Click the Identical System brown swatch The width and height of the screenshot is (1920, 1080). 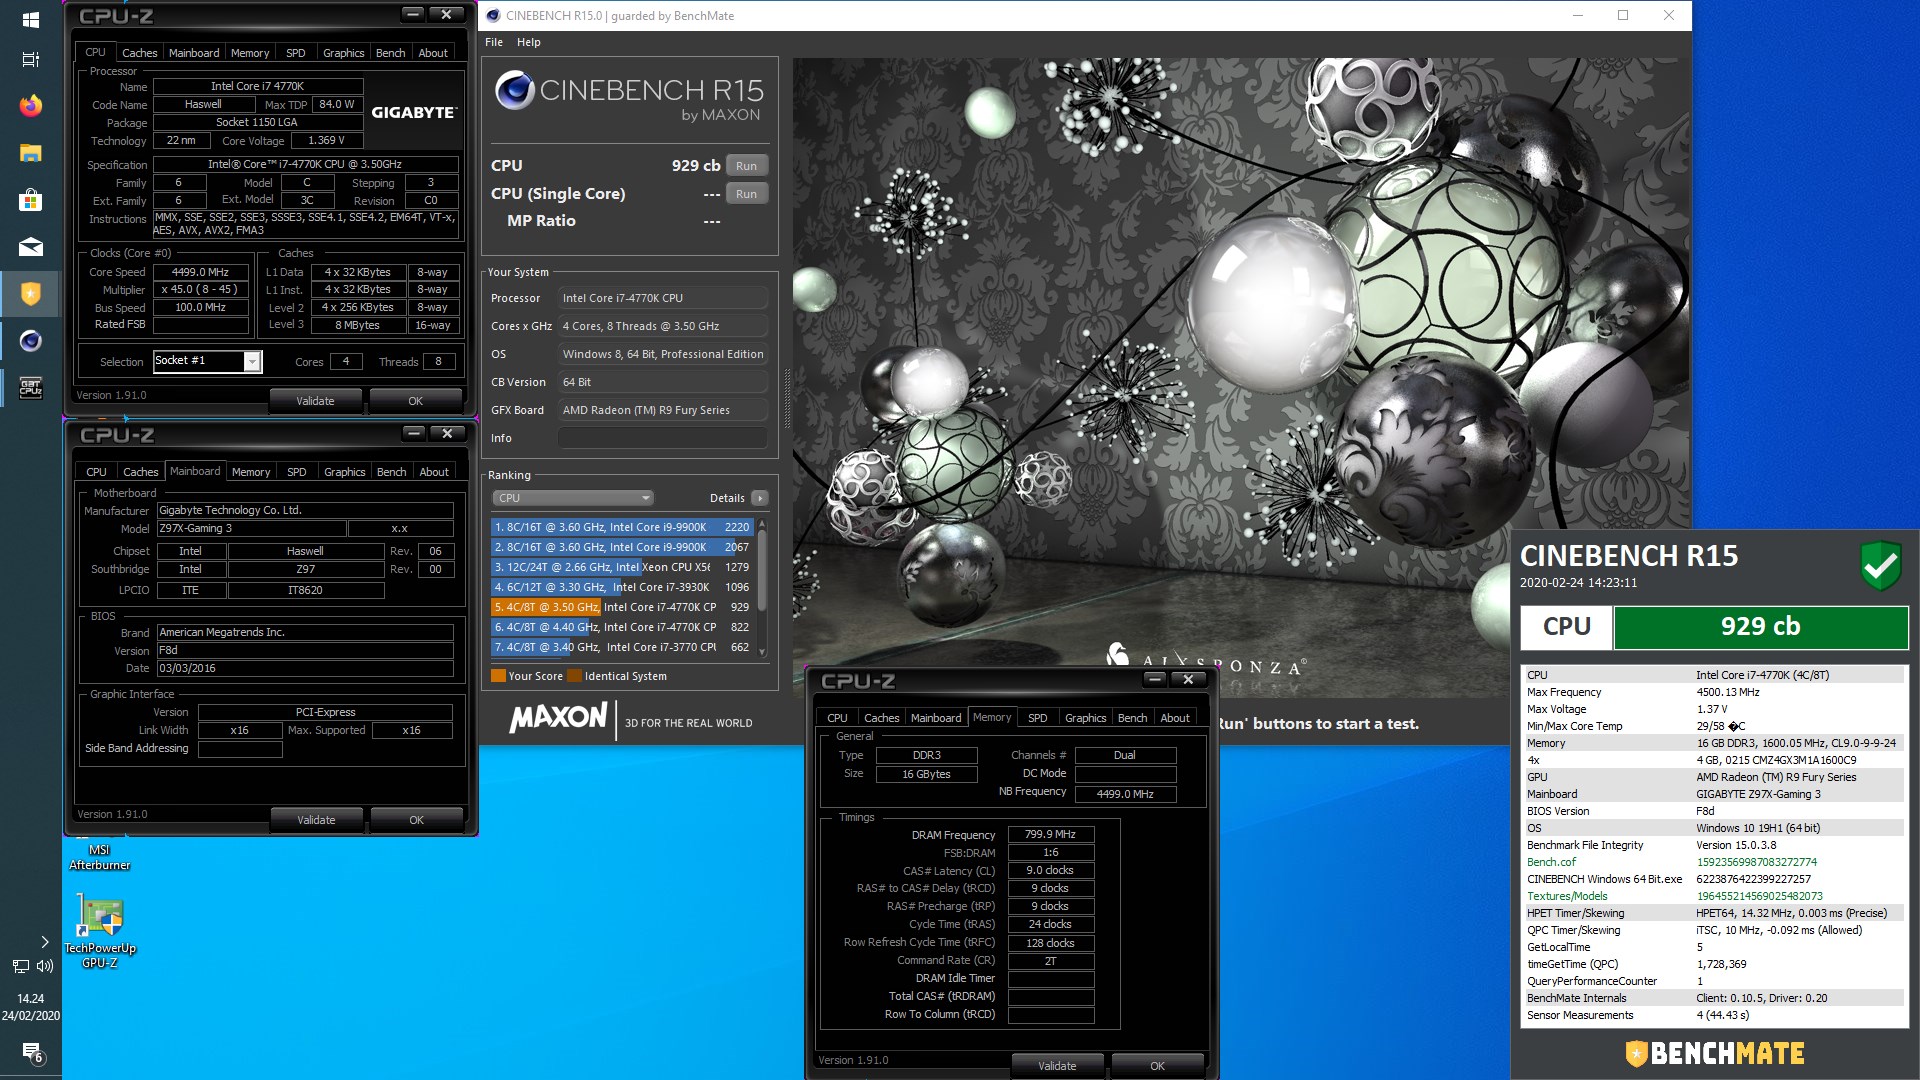click(x=574, y=676)
